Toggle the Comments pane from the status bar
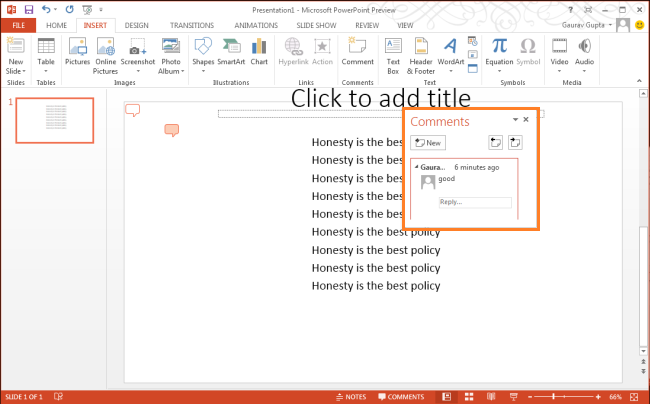This screenshot has height=404, width=650. tap(401, 397)
